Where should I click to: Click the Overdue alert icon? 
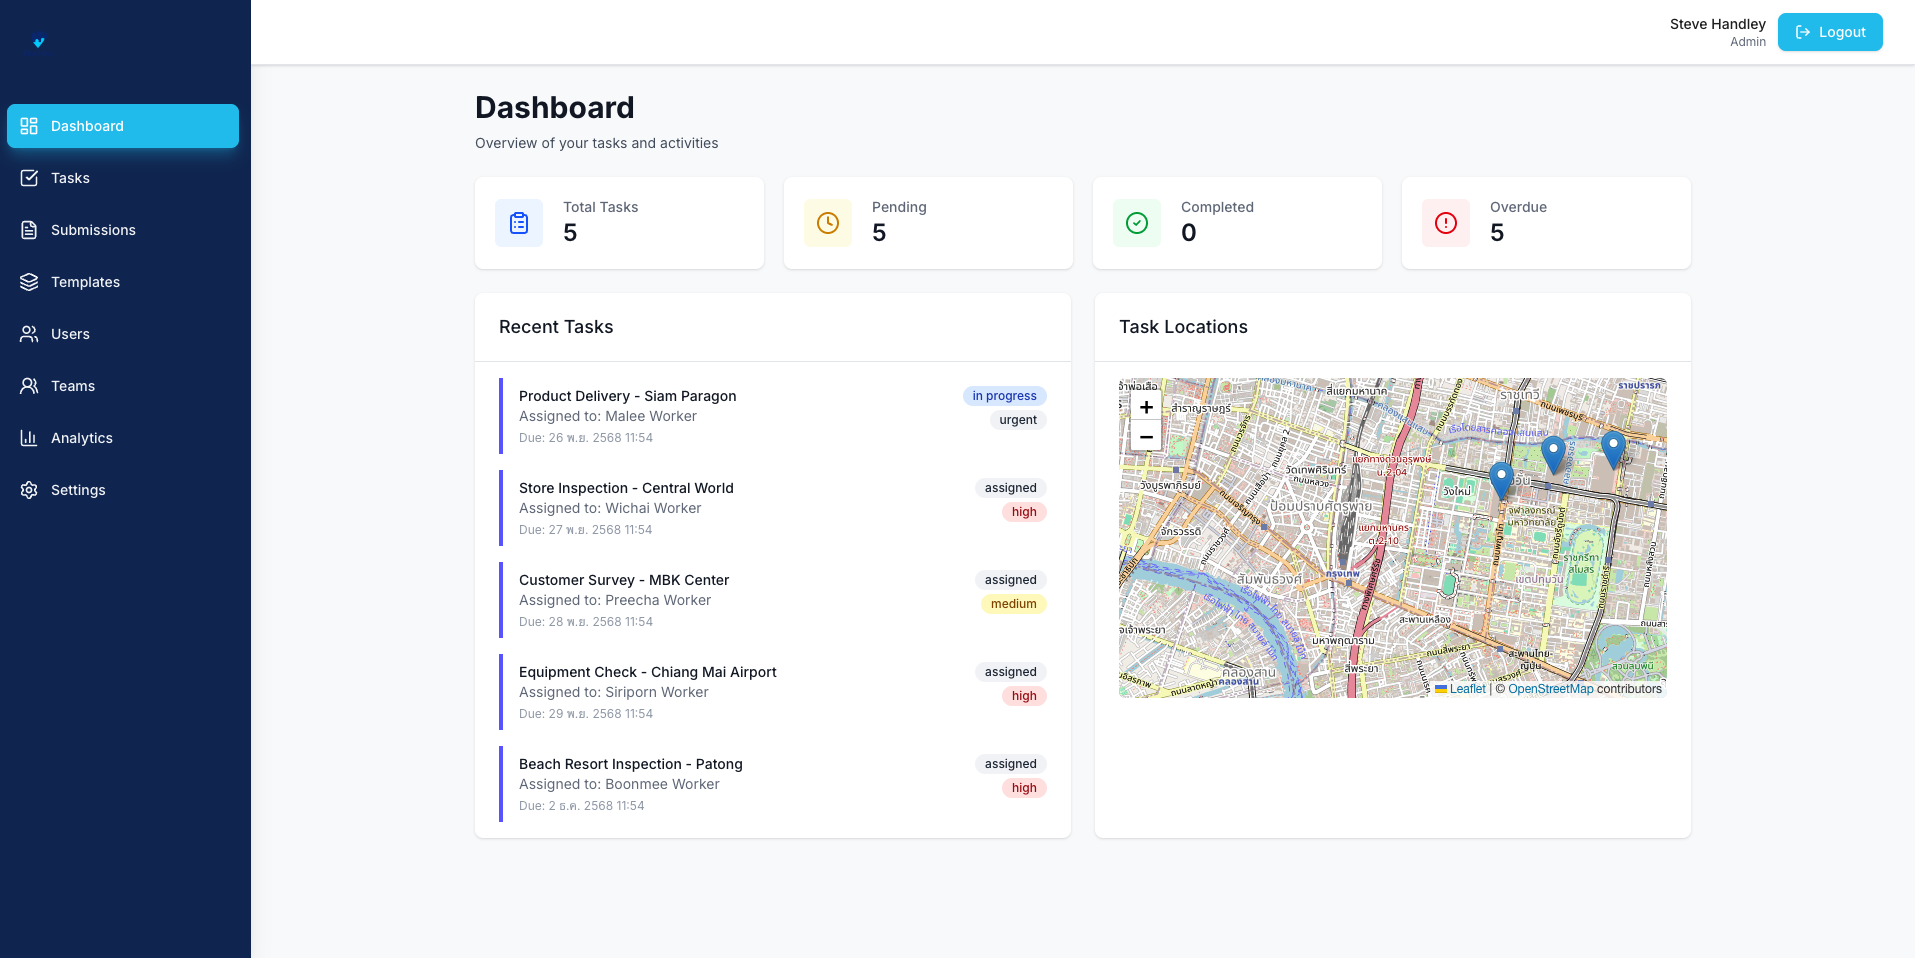[x=1445, y=223]
